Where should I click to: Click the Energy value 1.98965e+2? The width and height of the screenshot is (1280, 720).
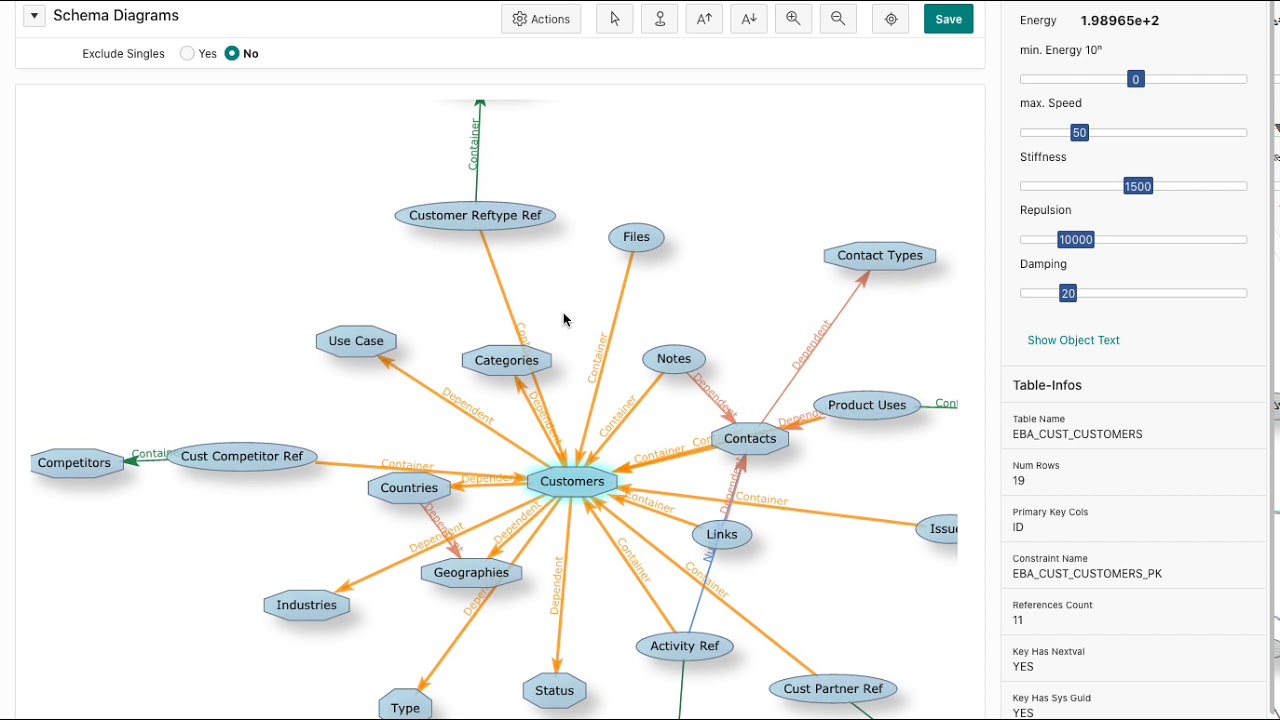coord(1120,20)
